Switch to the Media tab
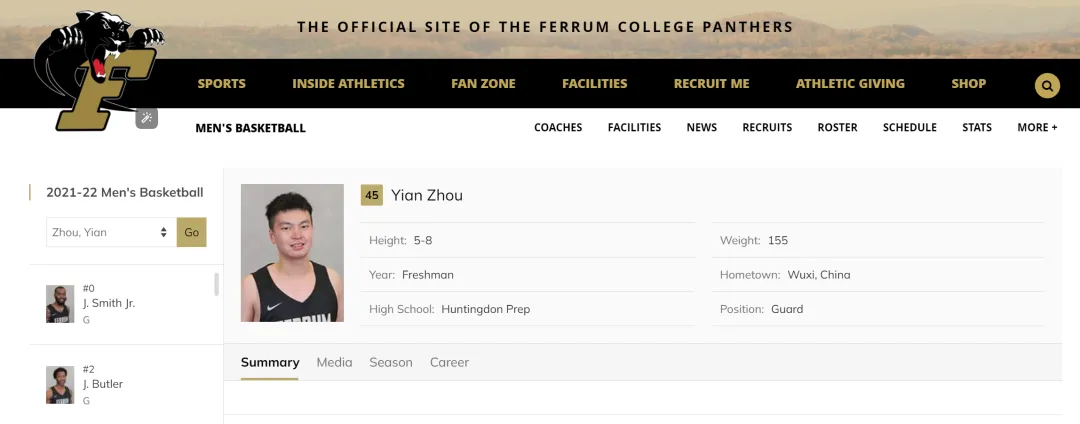 click(334, 362)
